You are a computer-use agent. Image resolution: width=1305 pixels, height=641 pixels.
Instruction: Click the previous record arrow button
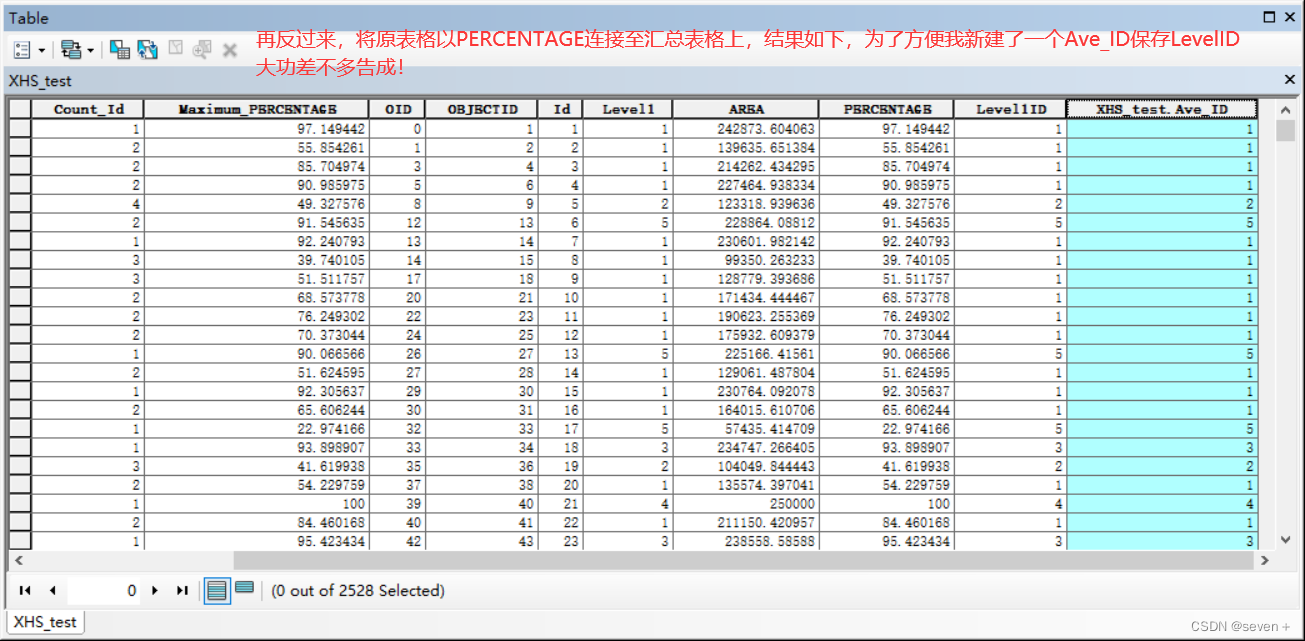[x=53, y=590]
